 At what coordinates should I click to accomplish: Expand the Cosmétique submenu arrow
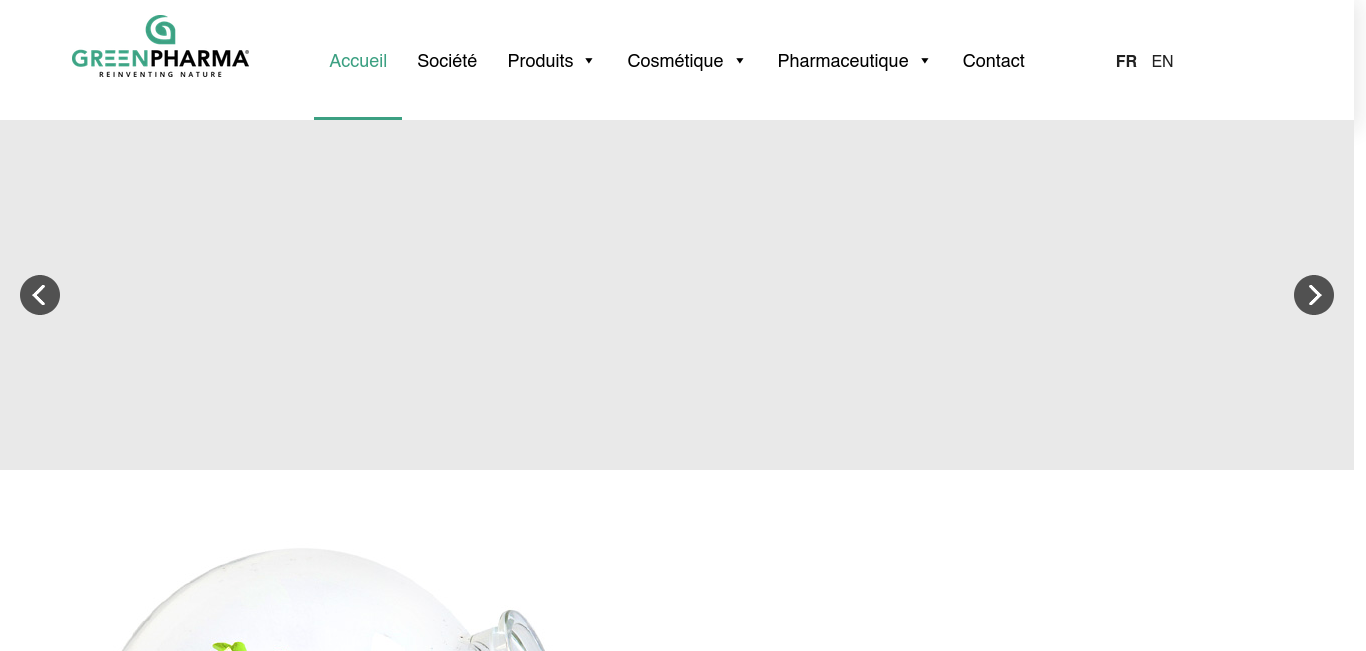(740, 61)
